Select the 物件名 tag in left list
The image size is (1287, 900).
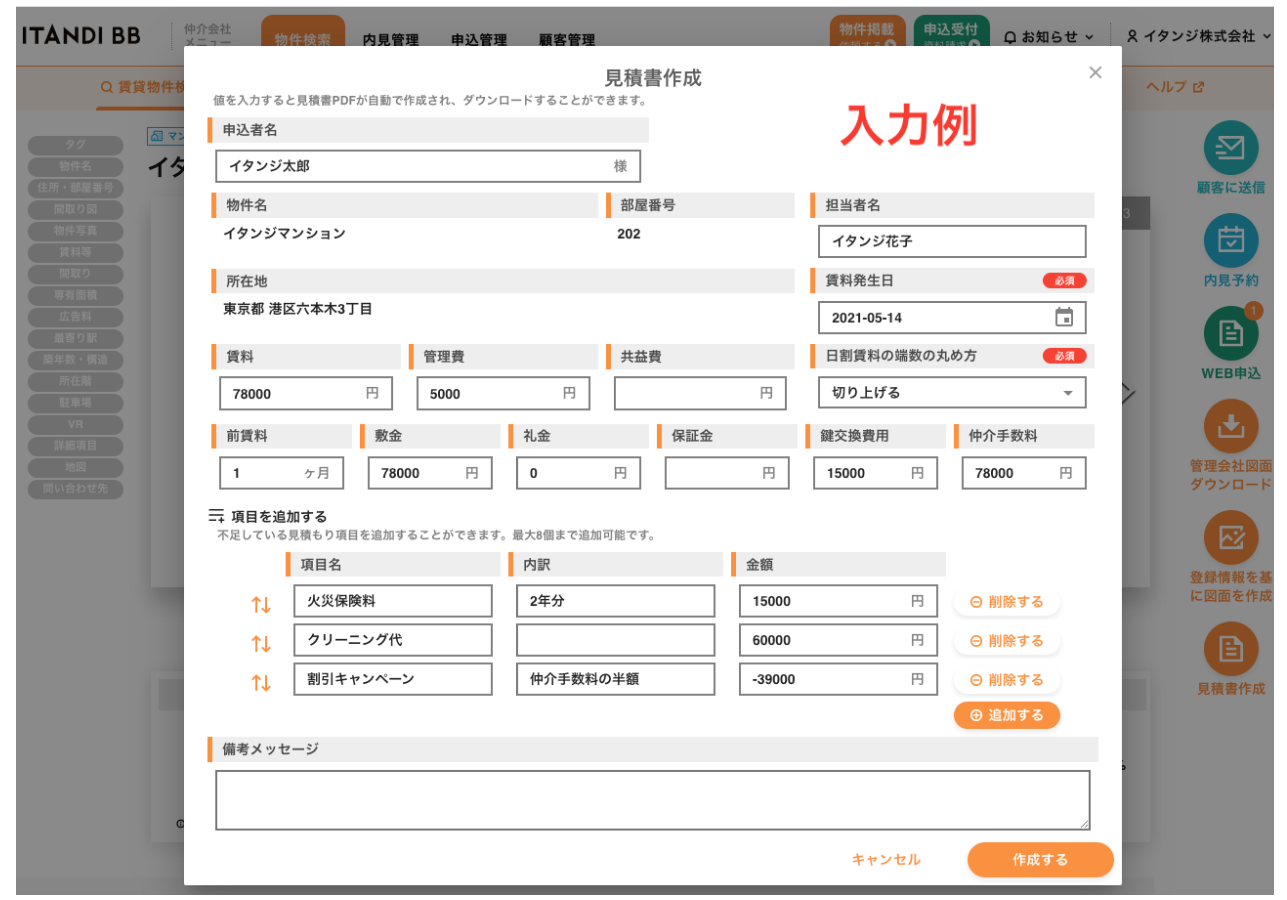pyautogui.click(x=76, y=166)
